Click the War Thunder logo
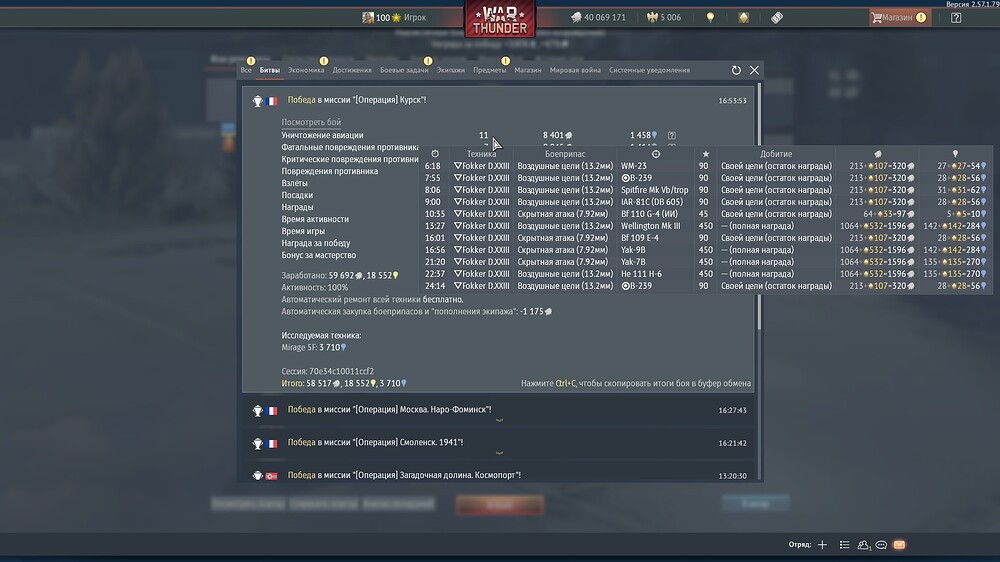Image resolution: width=1000 pixels, height=562 pixels. coord(500,19)
